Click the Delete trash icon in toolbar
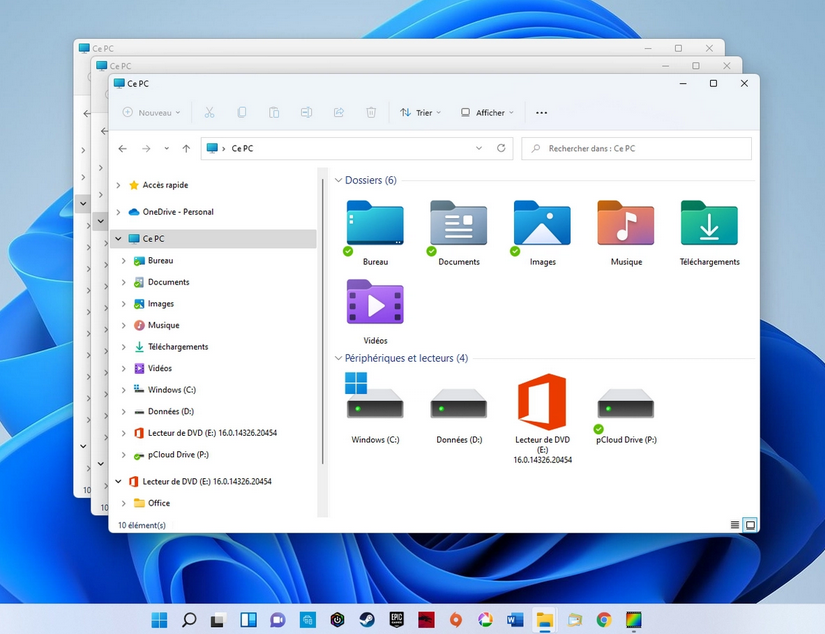 pos(371,113)
